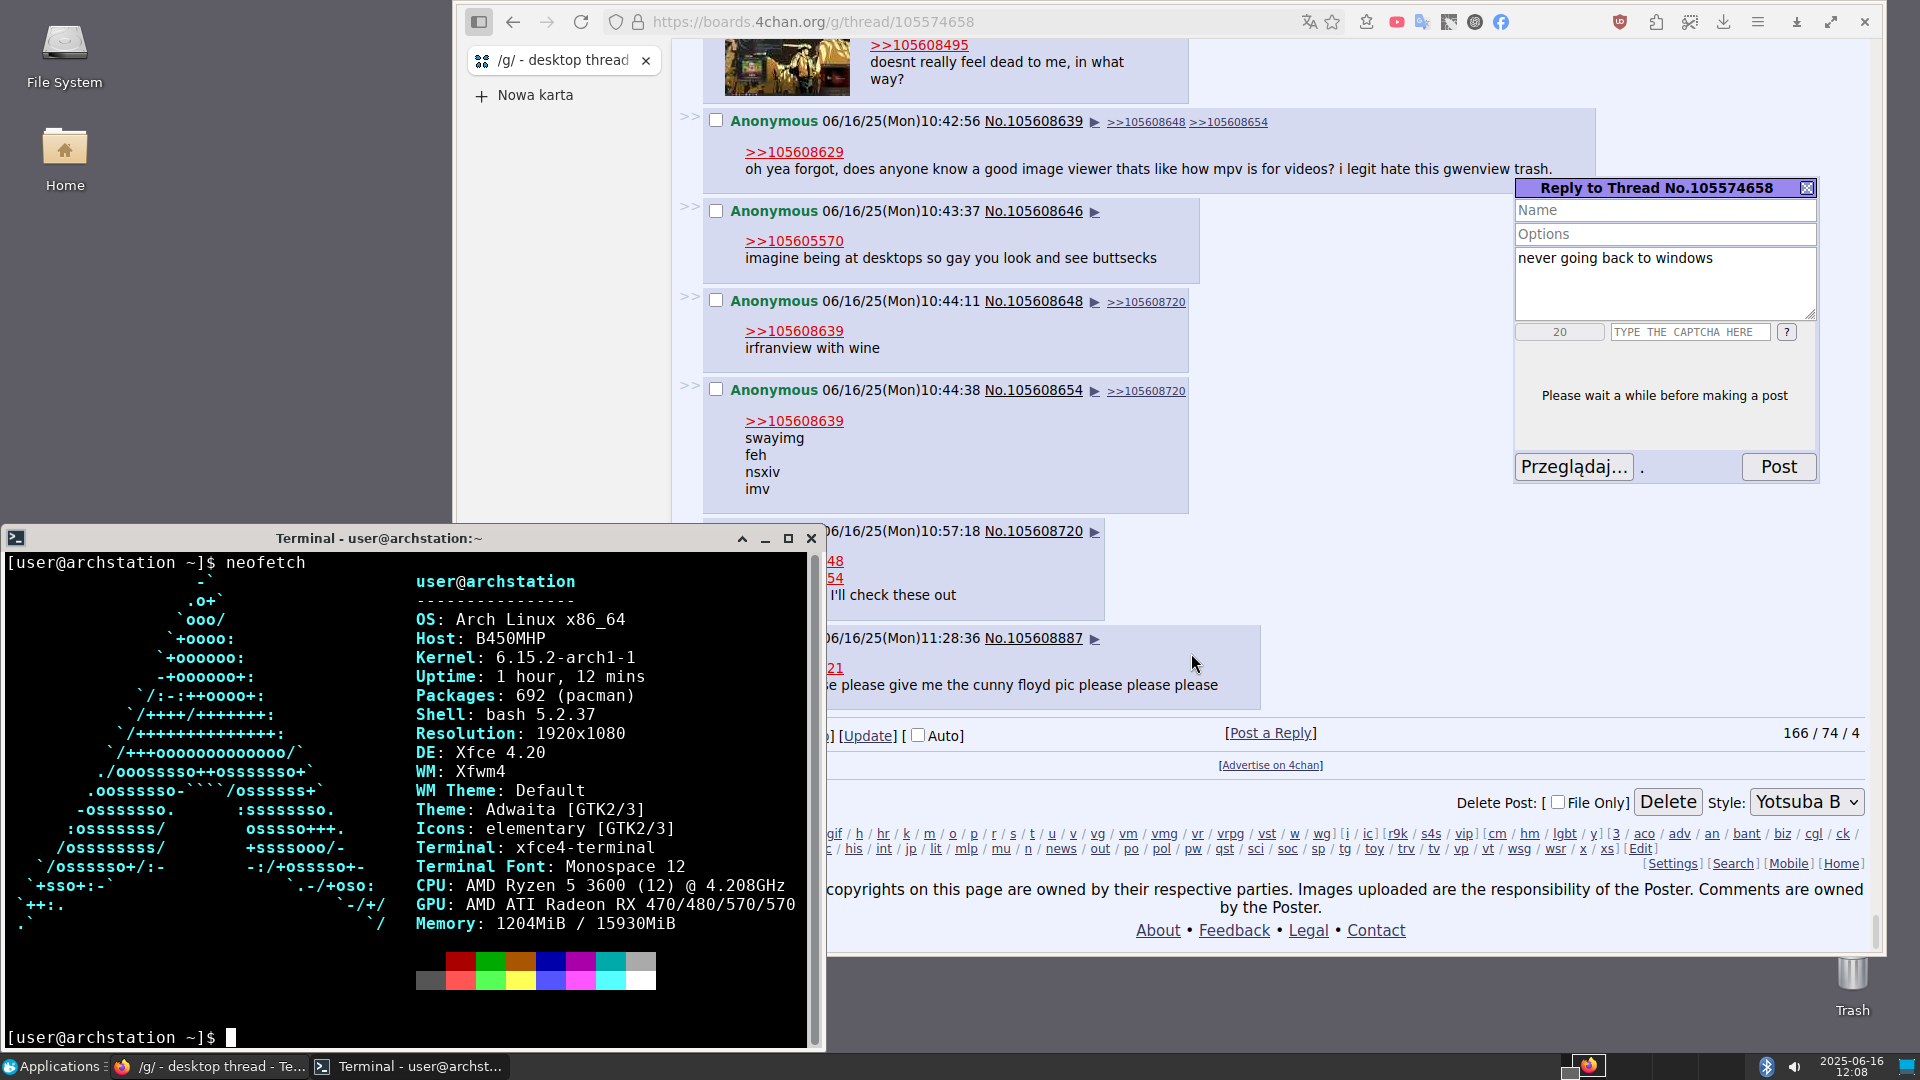
Task: Click the Post a Reply link
Action: pos(1271,733)
